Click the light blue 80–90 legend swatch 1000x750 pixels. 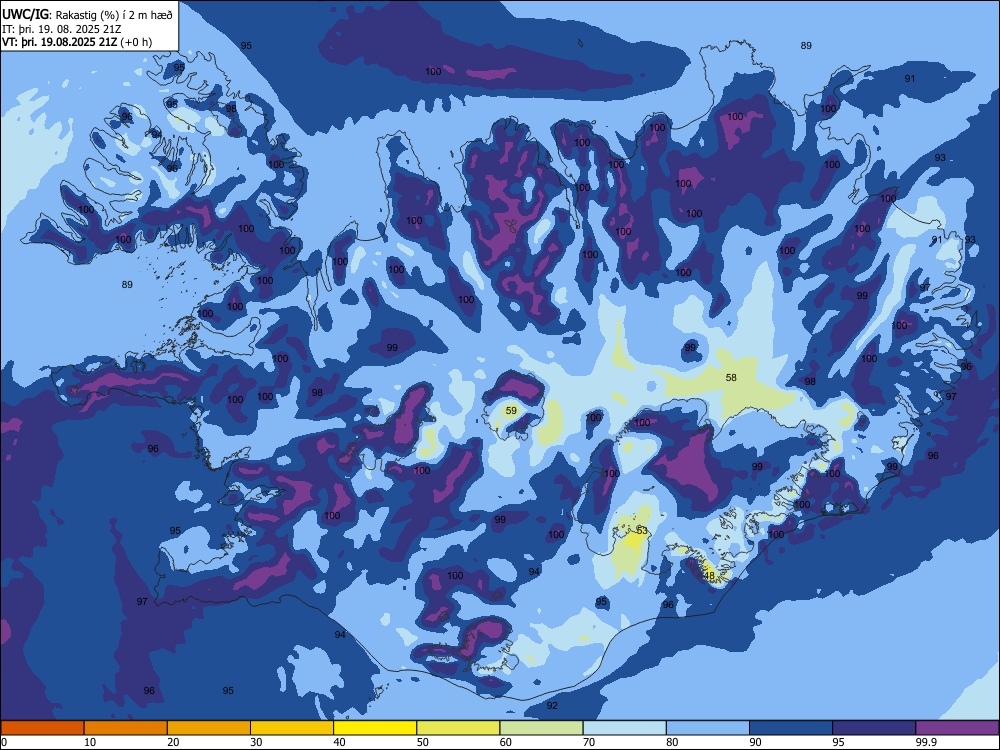pos(708,728)
